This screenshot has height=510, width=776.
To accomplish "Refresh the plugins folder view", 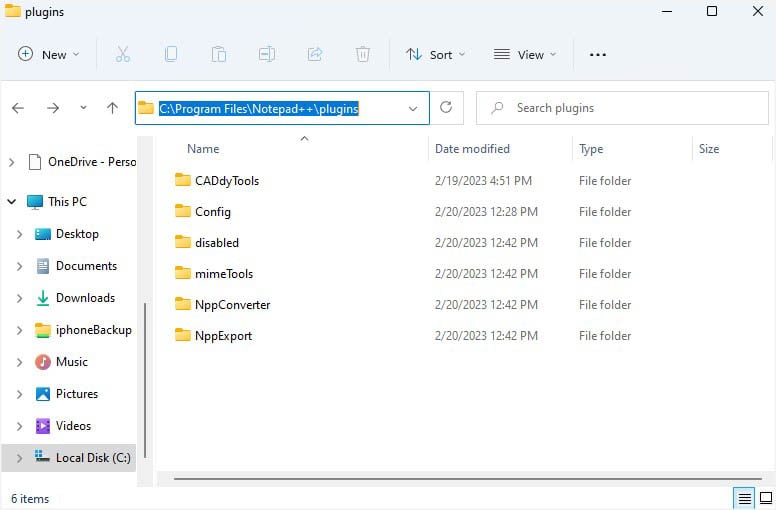I will click(446, 107).
